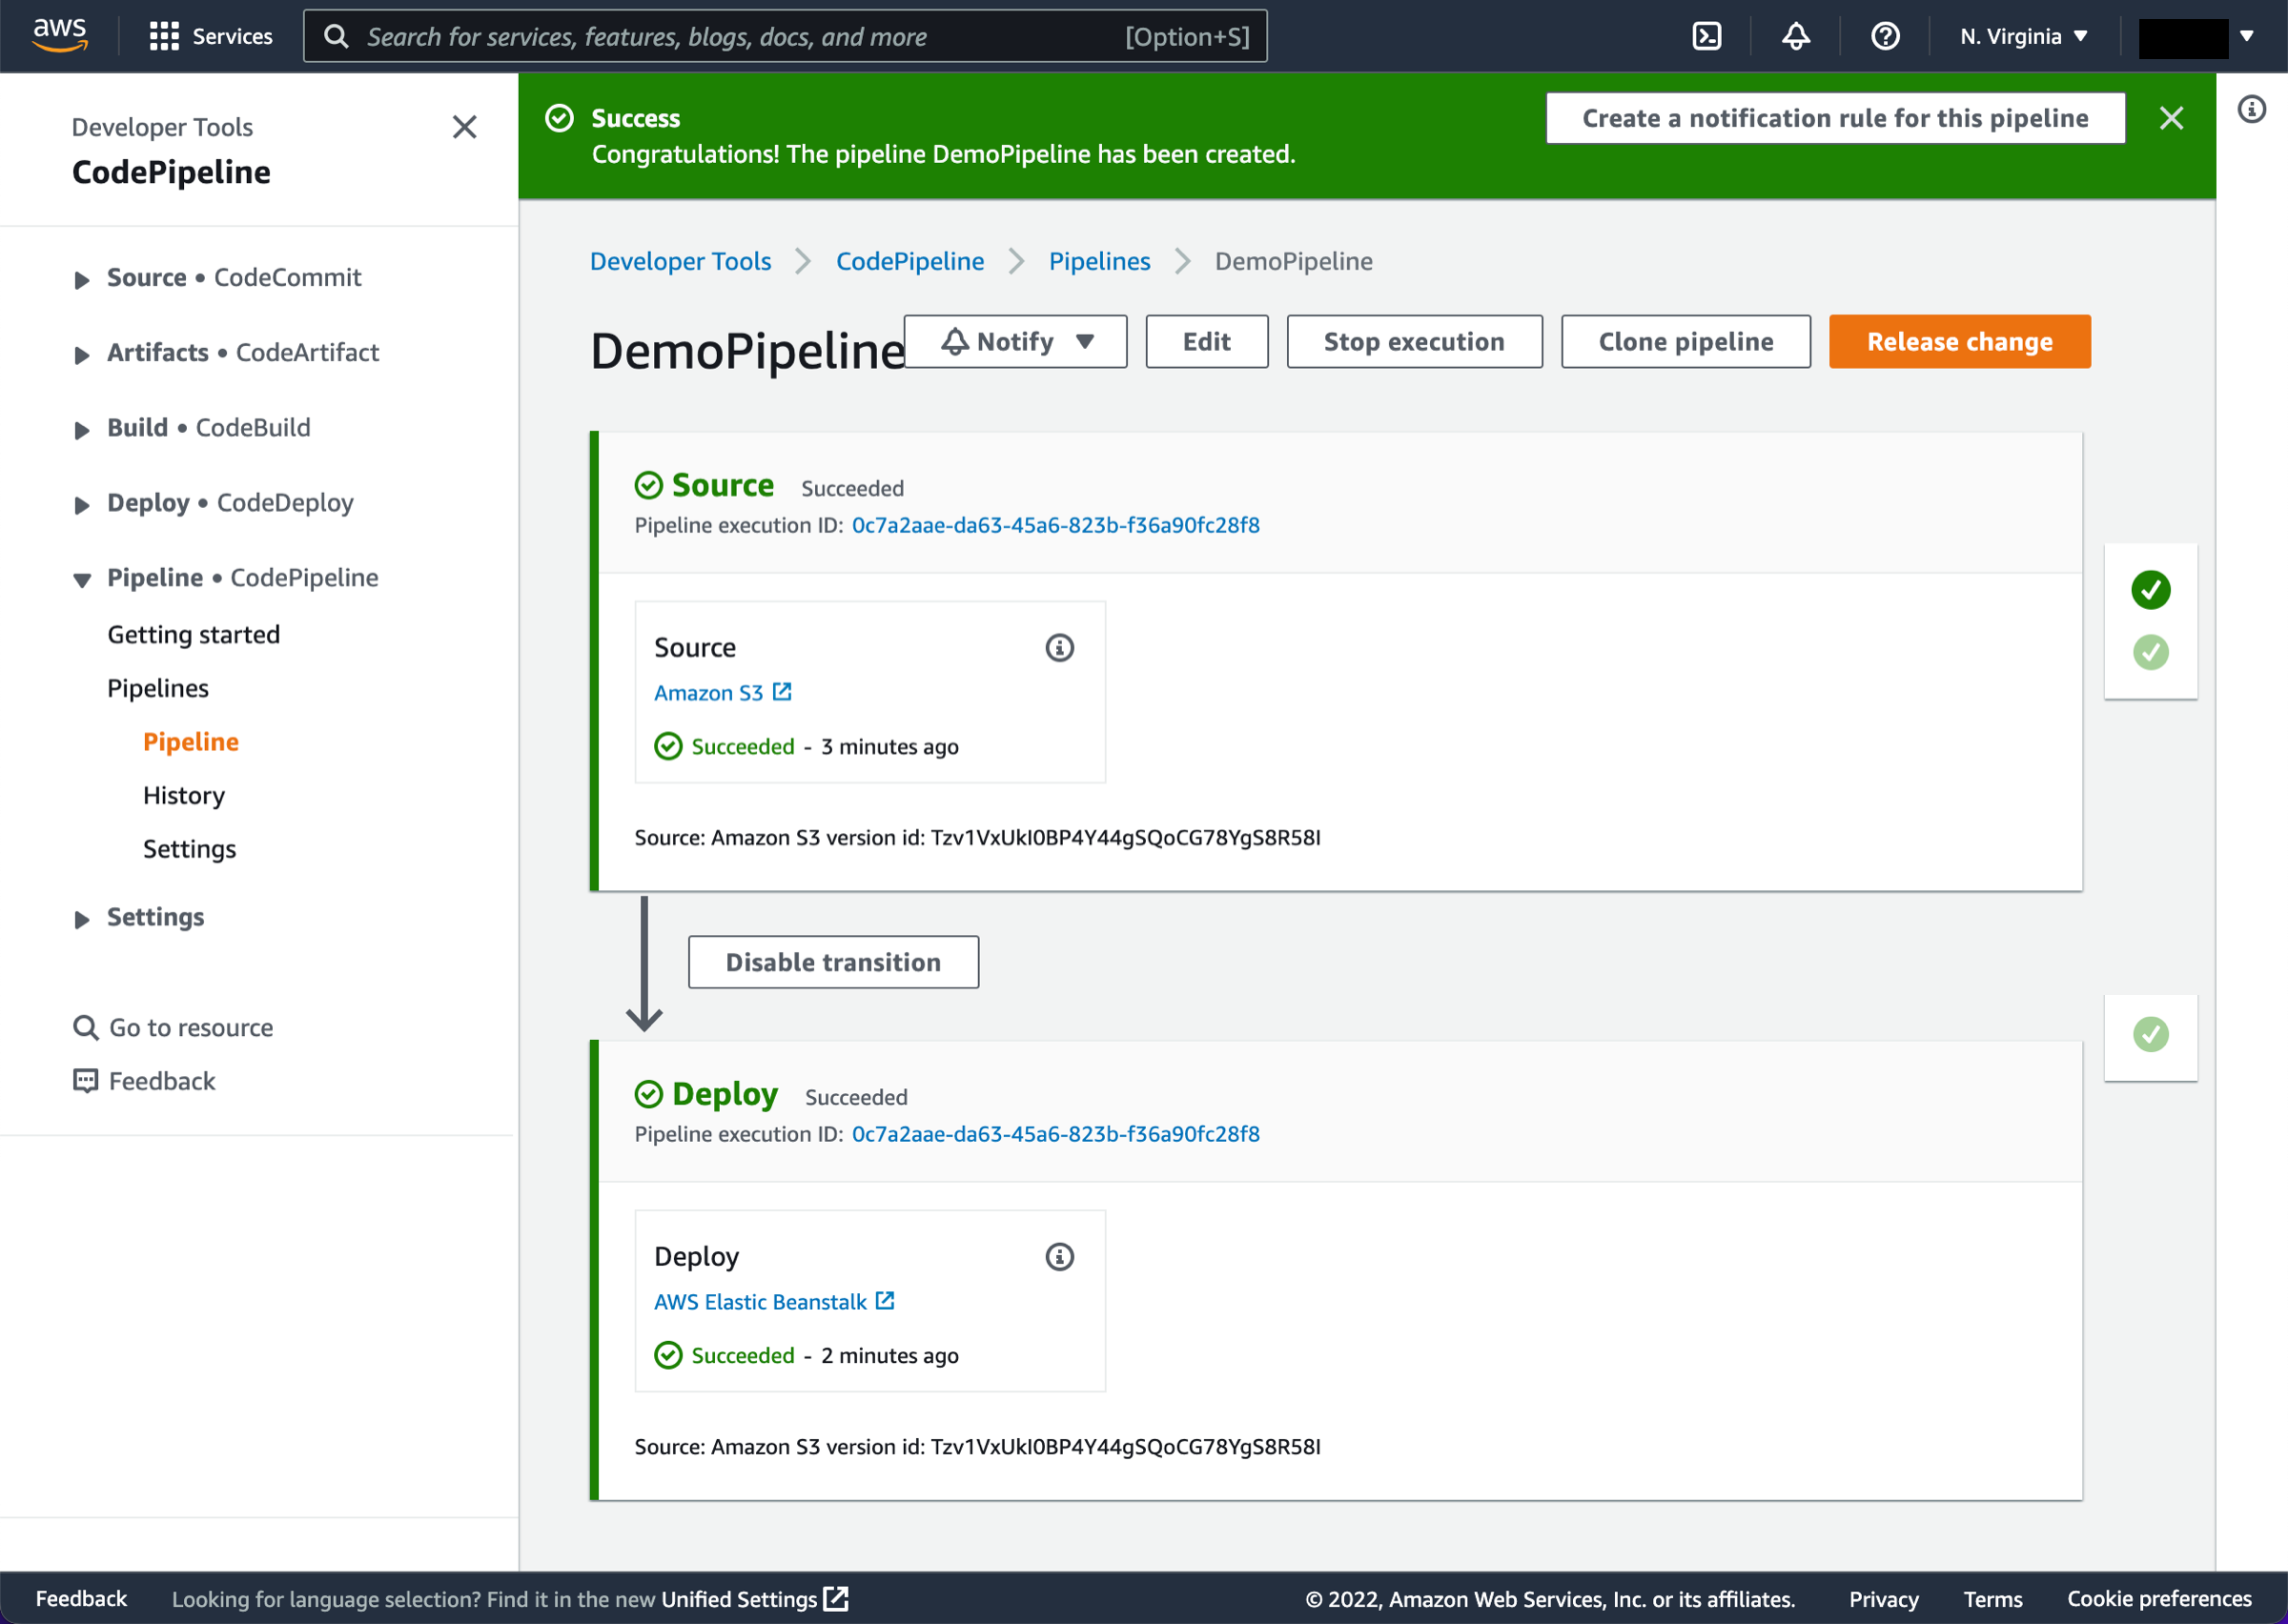2288x1624 pixels.
Task: Open the AWS Elastic Beanstalk link
Action: pyautogui.click(x=760, y=1301)
